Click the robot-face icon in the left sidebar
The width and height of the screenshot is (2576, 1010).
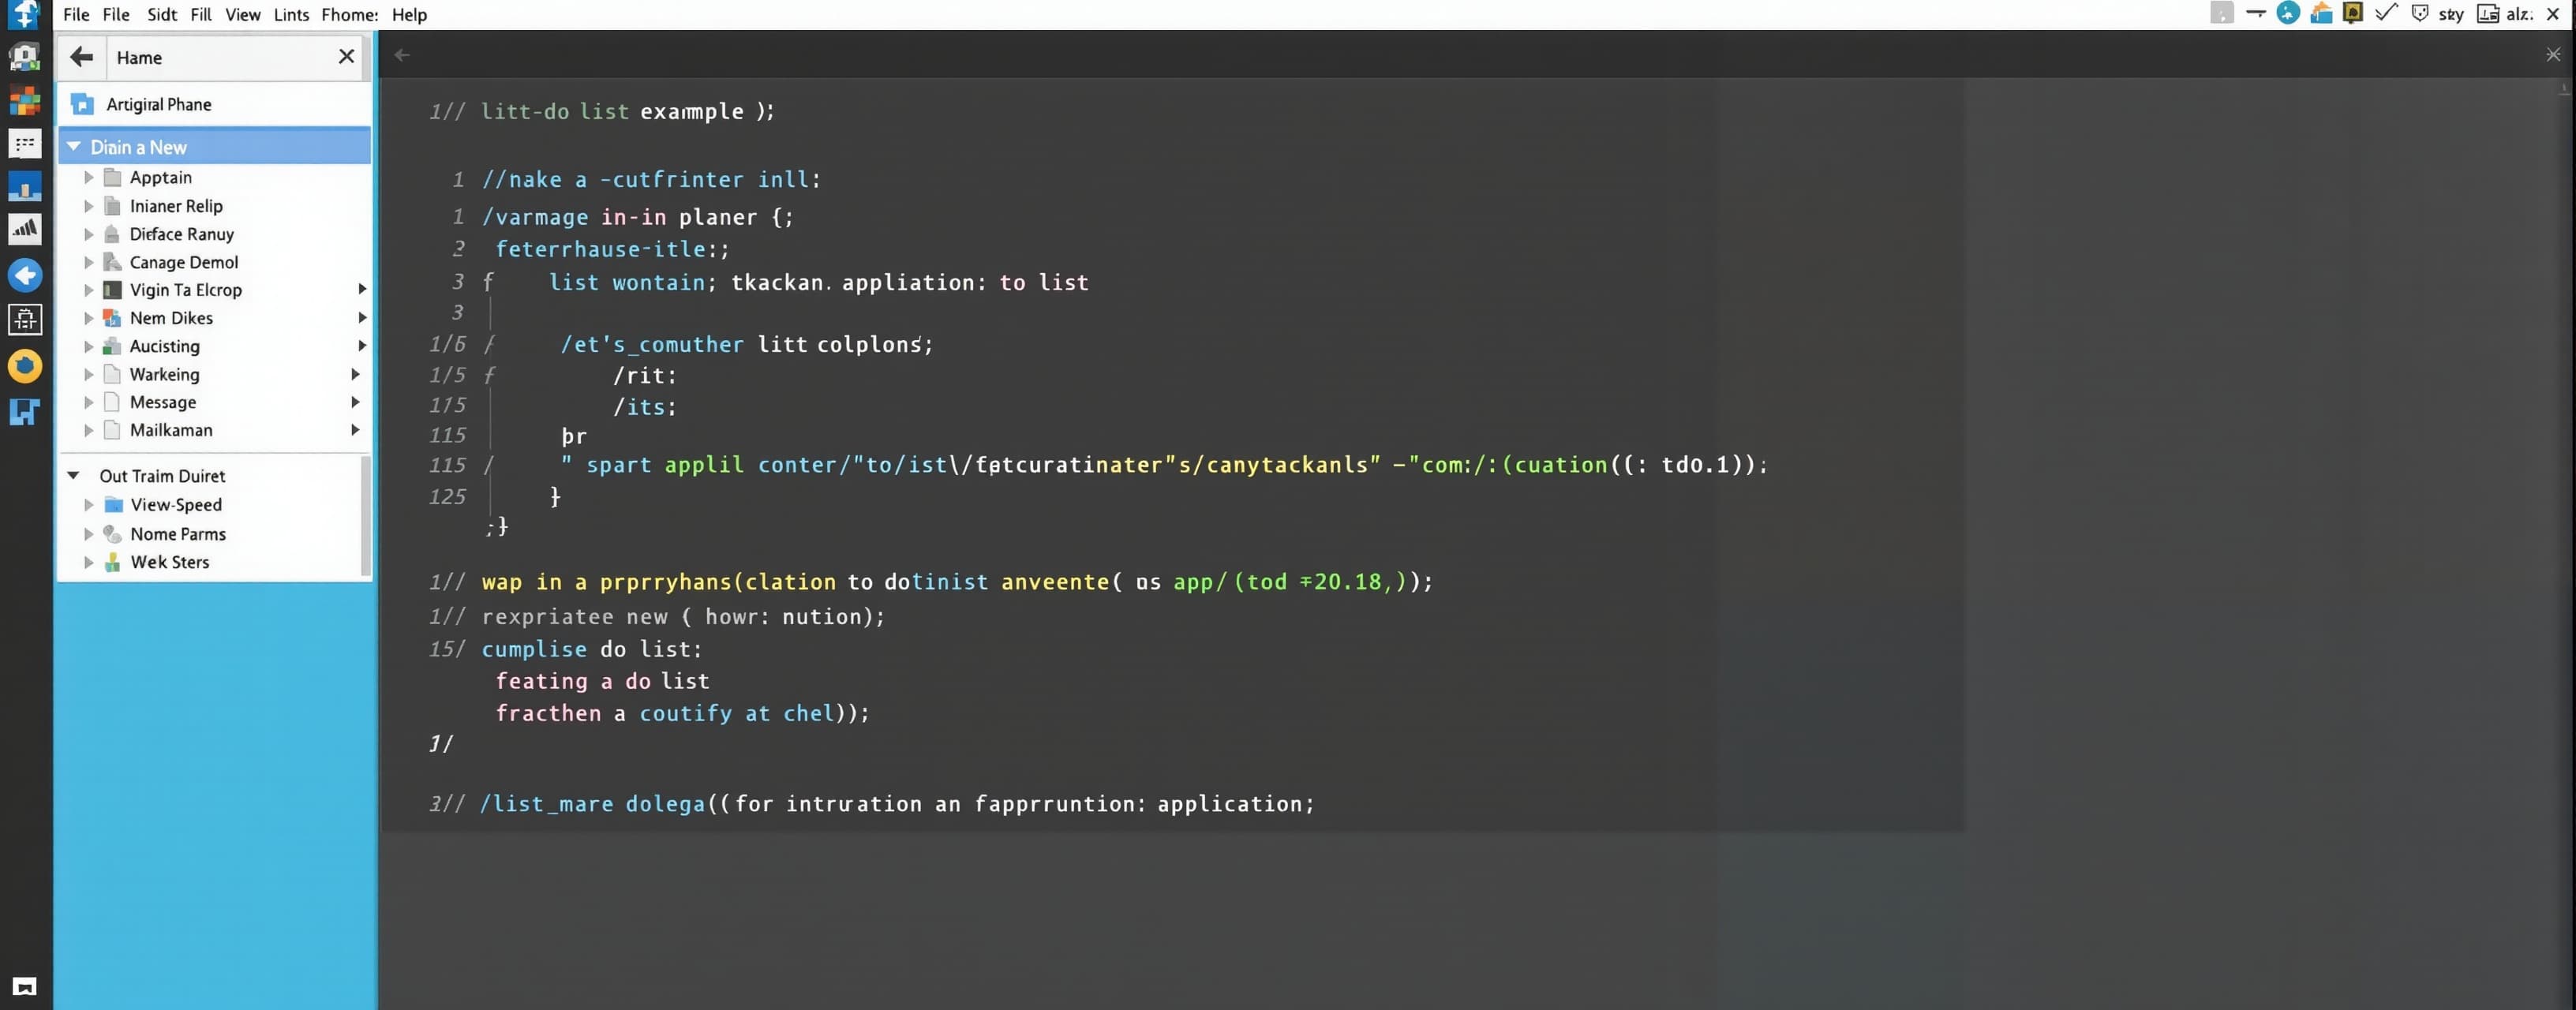click(24, 56)
